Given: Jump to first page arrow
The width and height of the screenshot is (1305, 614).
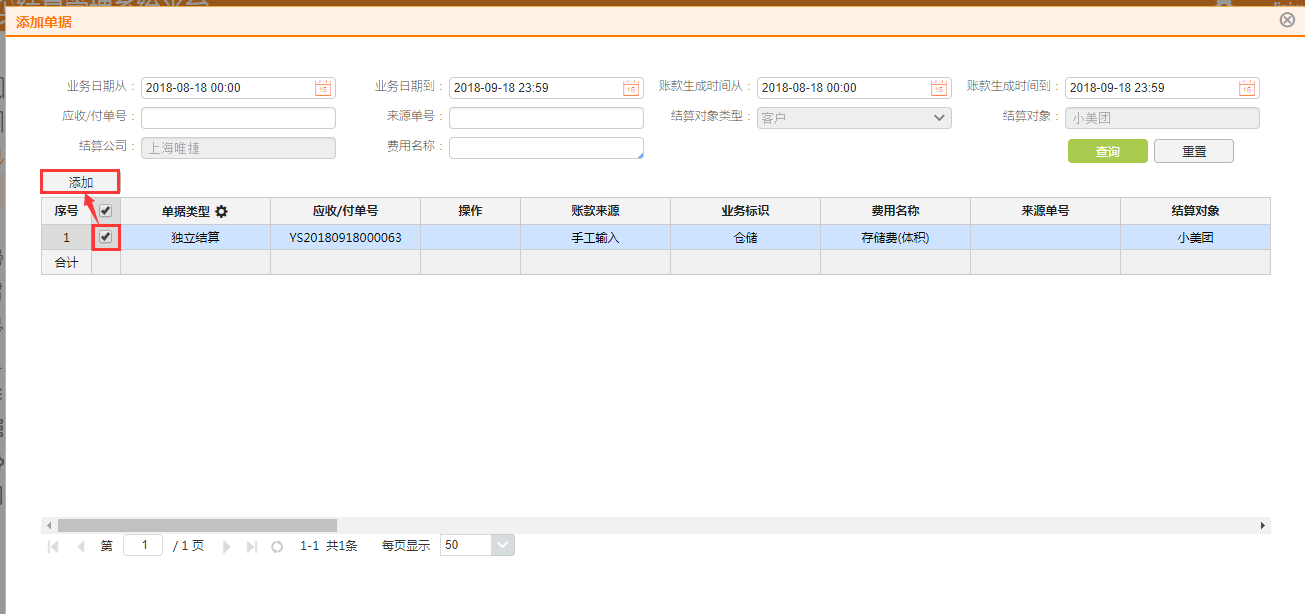Looking at the screenshot, I should pos(53,546).
